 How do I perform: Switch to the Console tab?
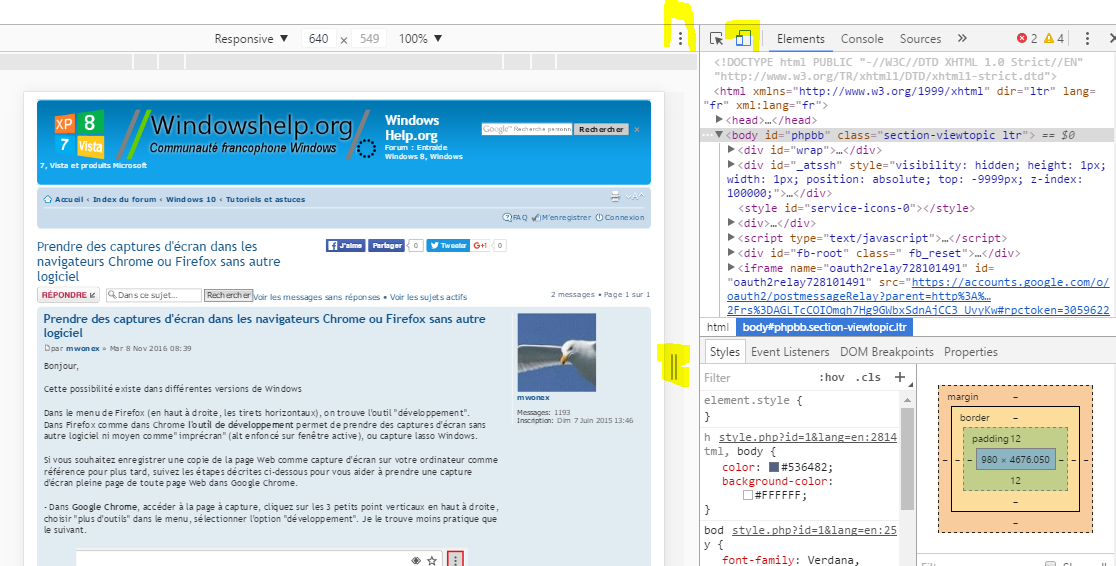[x=861, y=39]
